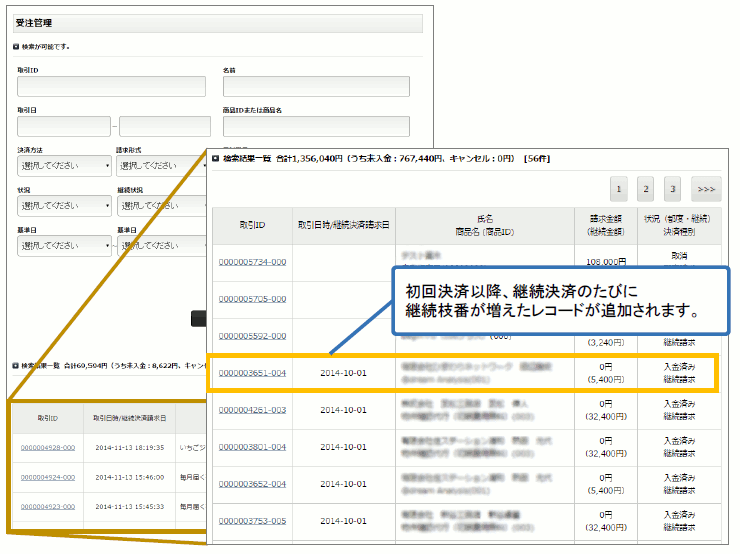Open the 決済方法 dropdown
Image resolution: width=740 pixels, height=554 pixels.
click(x=63, y=166)
